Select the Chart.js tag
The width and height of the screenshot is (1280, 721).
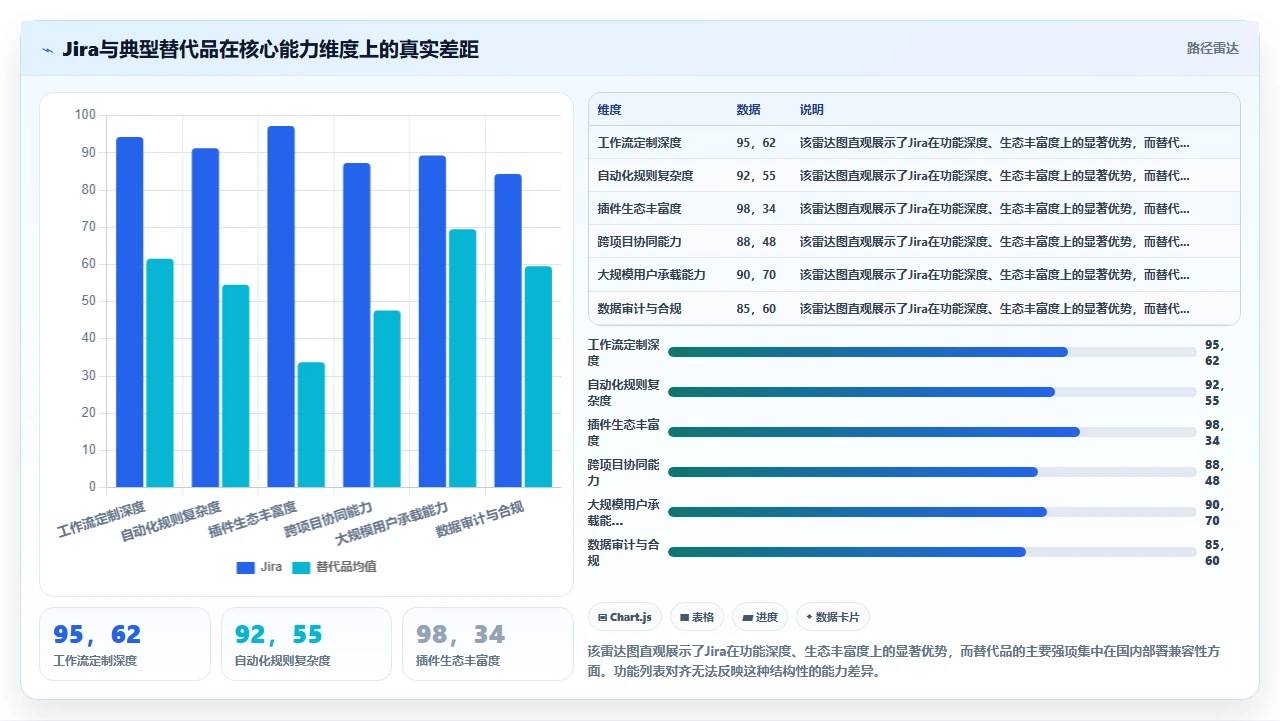625,617
